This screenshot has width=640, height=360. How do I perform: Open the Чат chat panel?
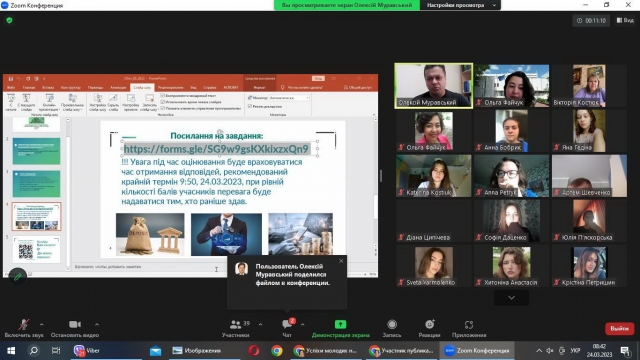[x=287, y=328]
